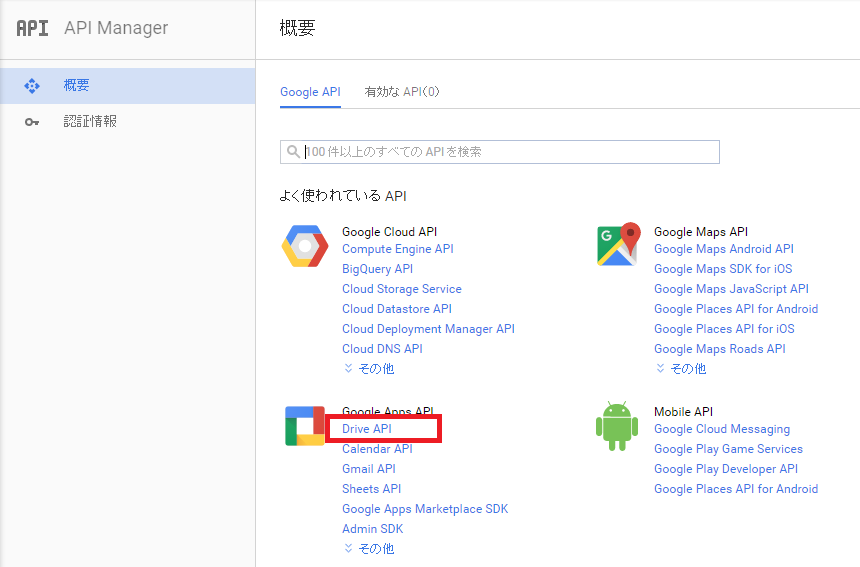Open Google Maps SDK for iOS link
This screenshot has height=567, width=860.
723,269
